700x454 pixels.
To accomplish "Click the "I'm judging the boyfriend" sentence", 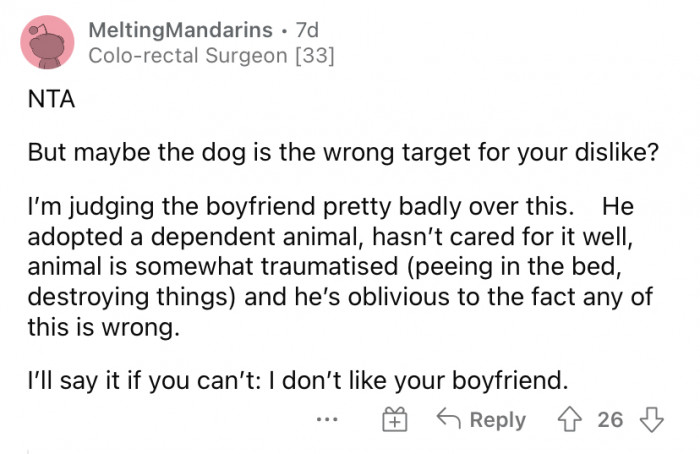I will pyautogui.click(x=300, y=209).
